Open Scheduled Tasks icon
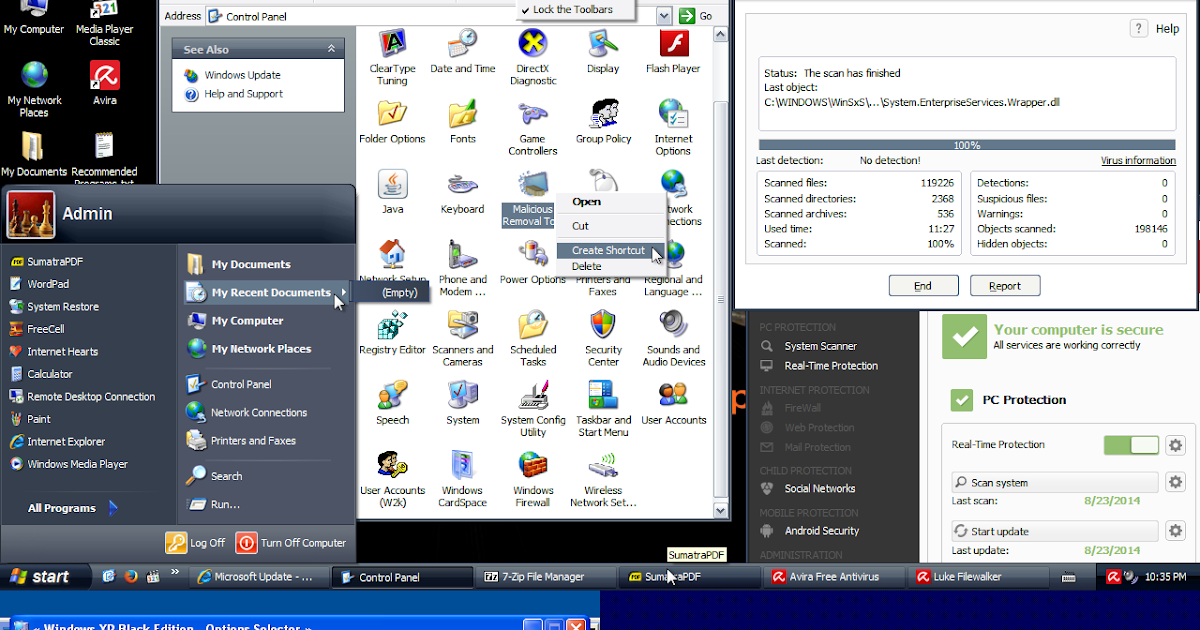The height and width of the screenshot is (630, 1200). [533, 326]
